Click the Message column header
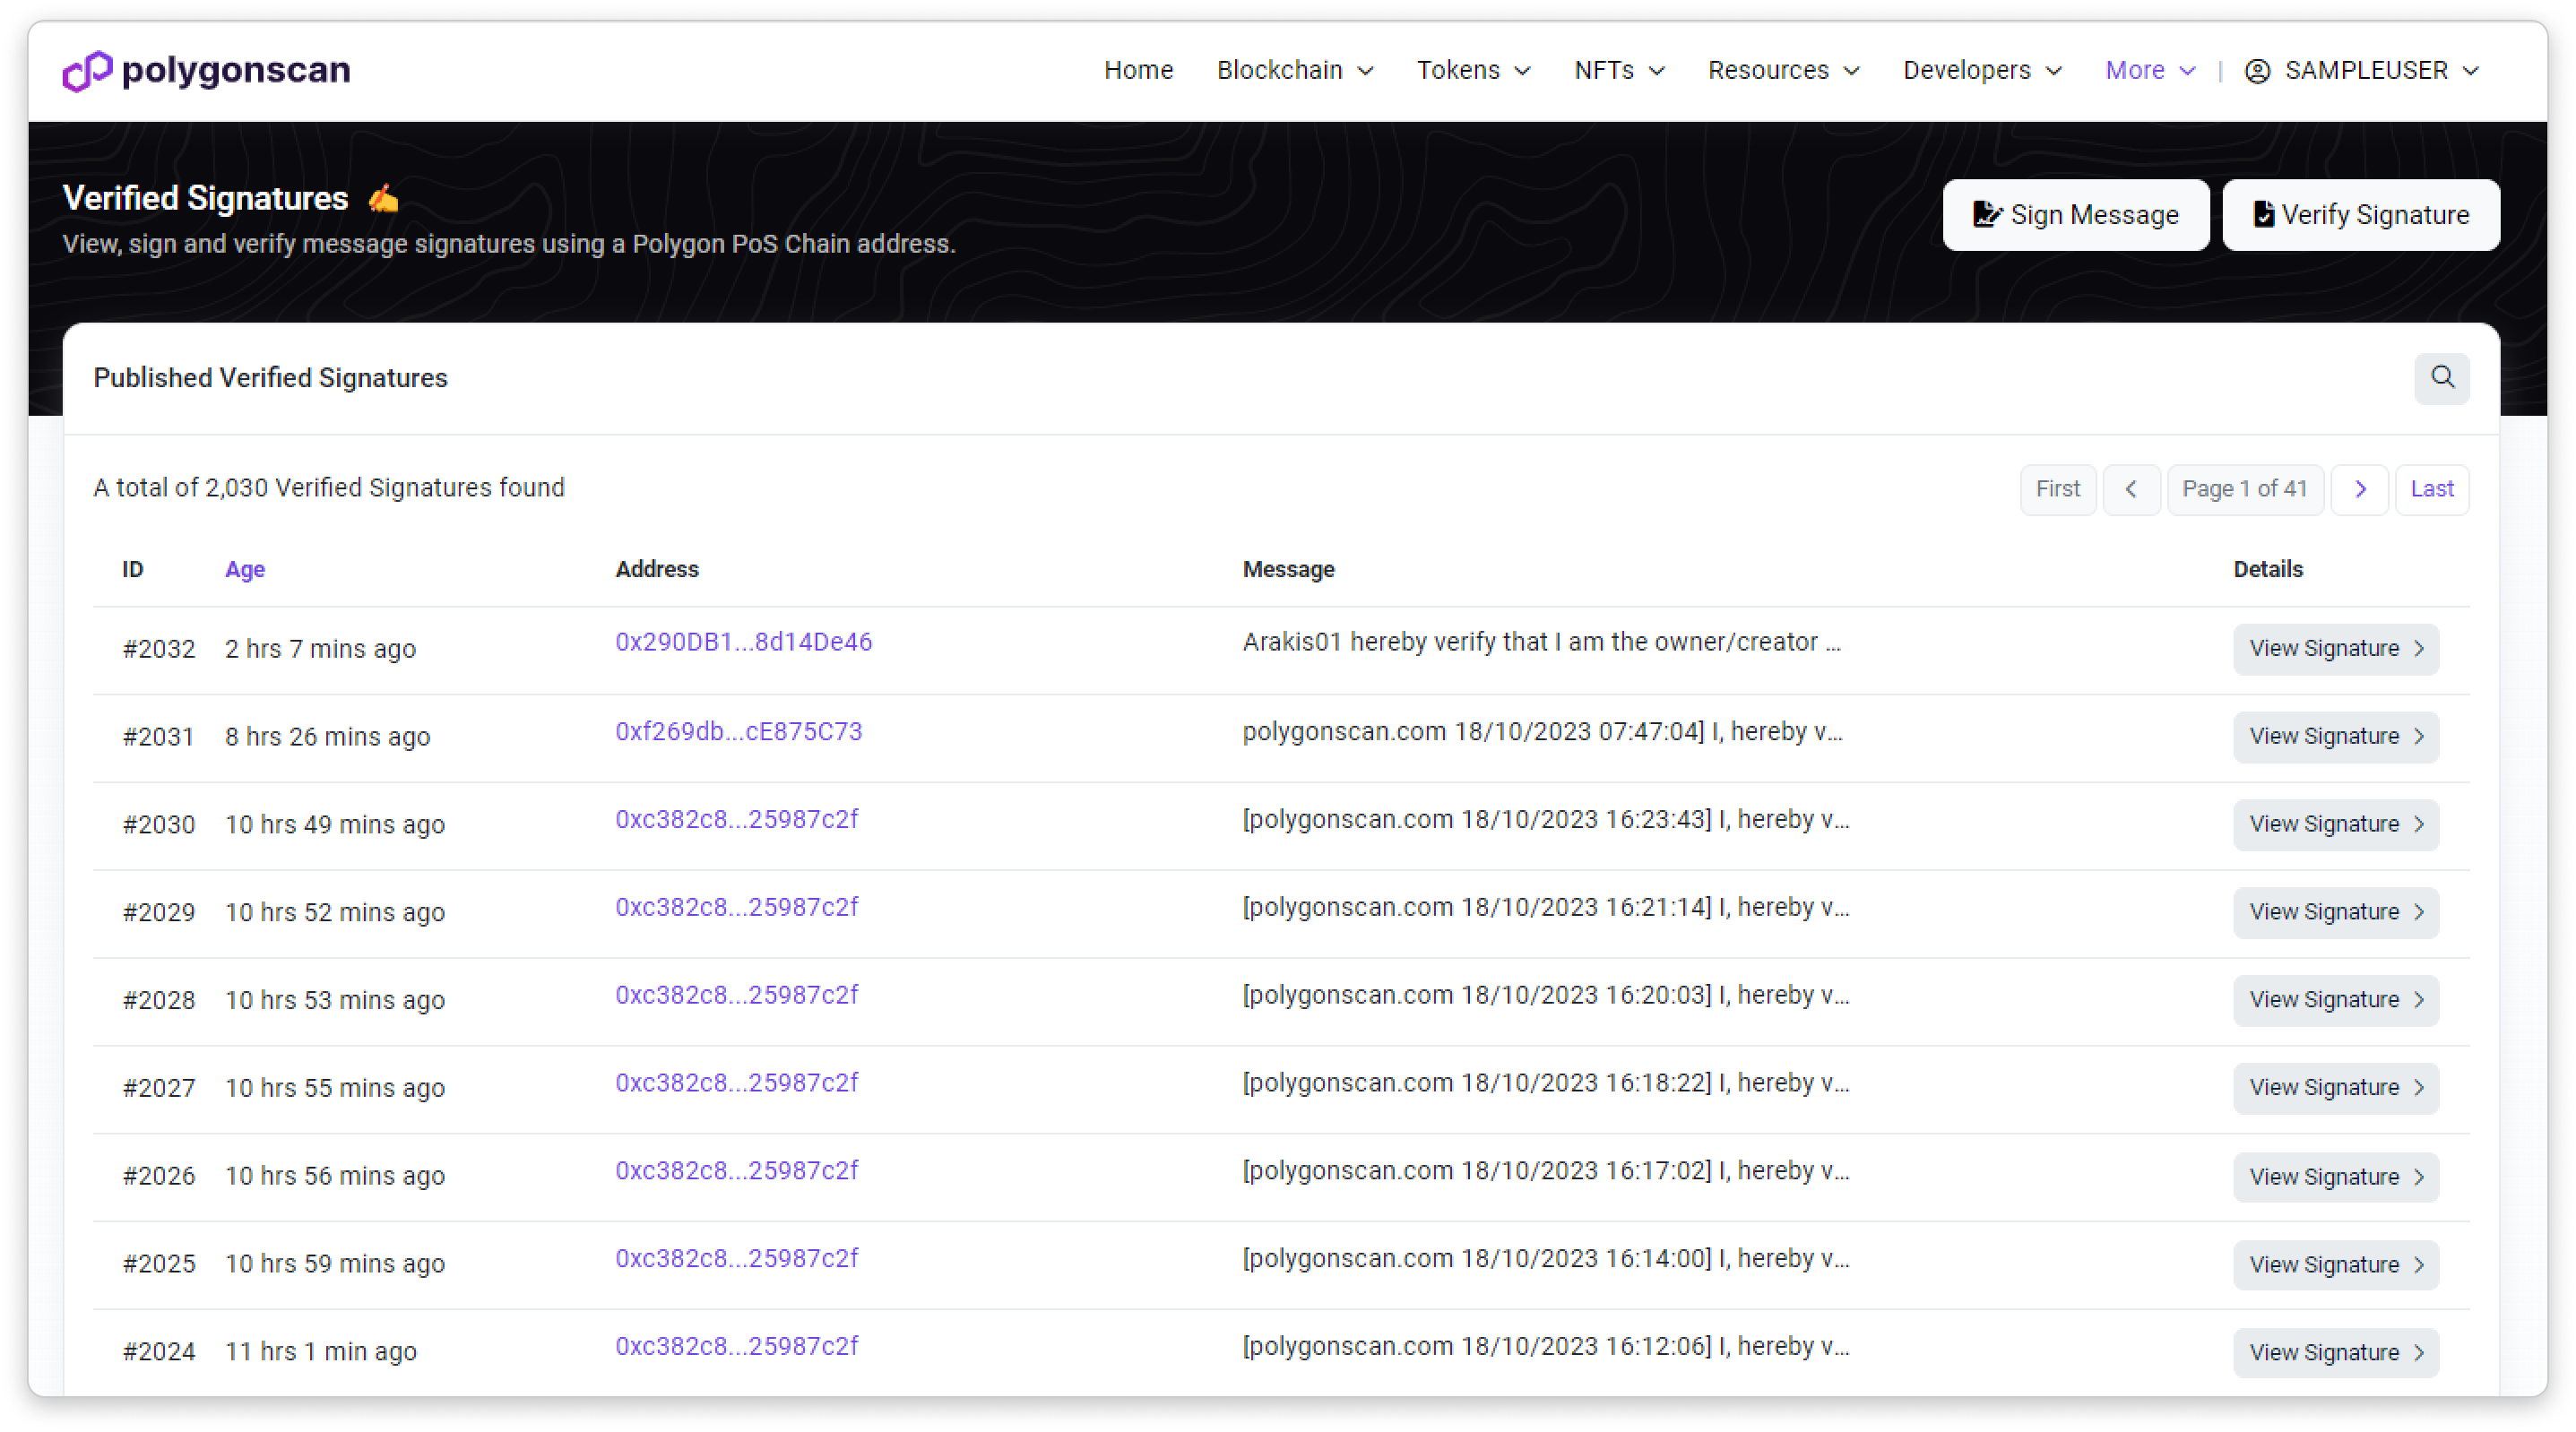Viewport: 2576px width, 1432px height. click(1288, 569)
